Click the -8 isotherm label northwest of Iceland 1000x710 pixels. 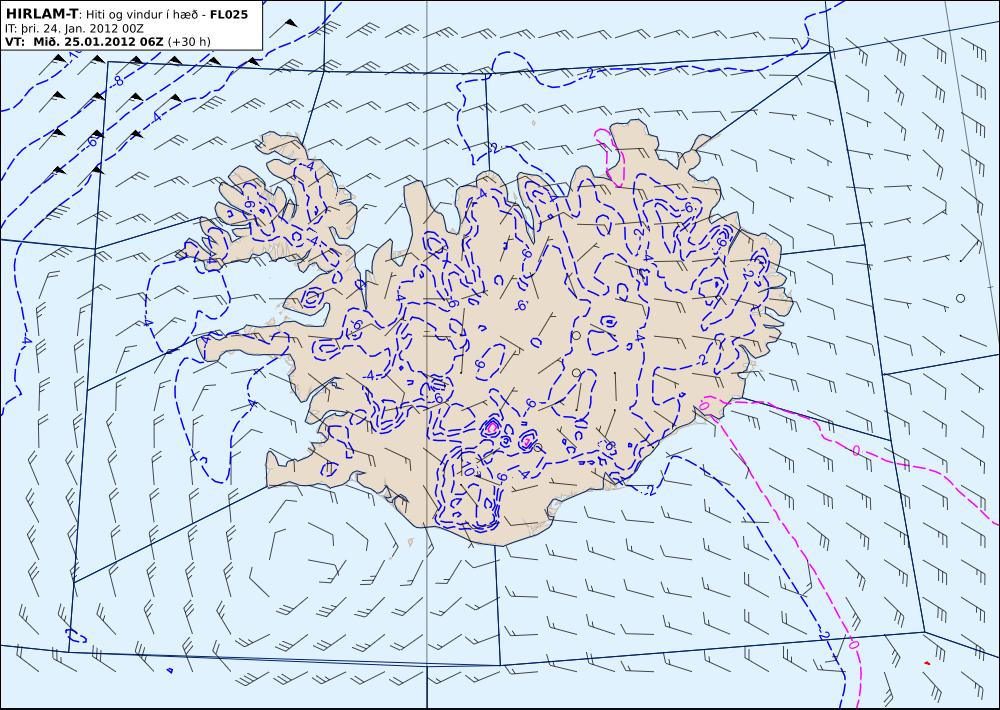tap(118, 81)
